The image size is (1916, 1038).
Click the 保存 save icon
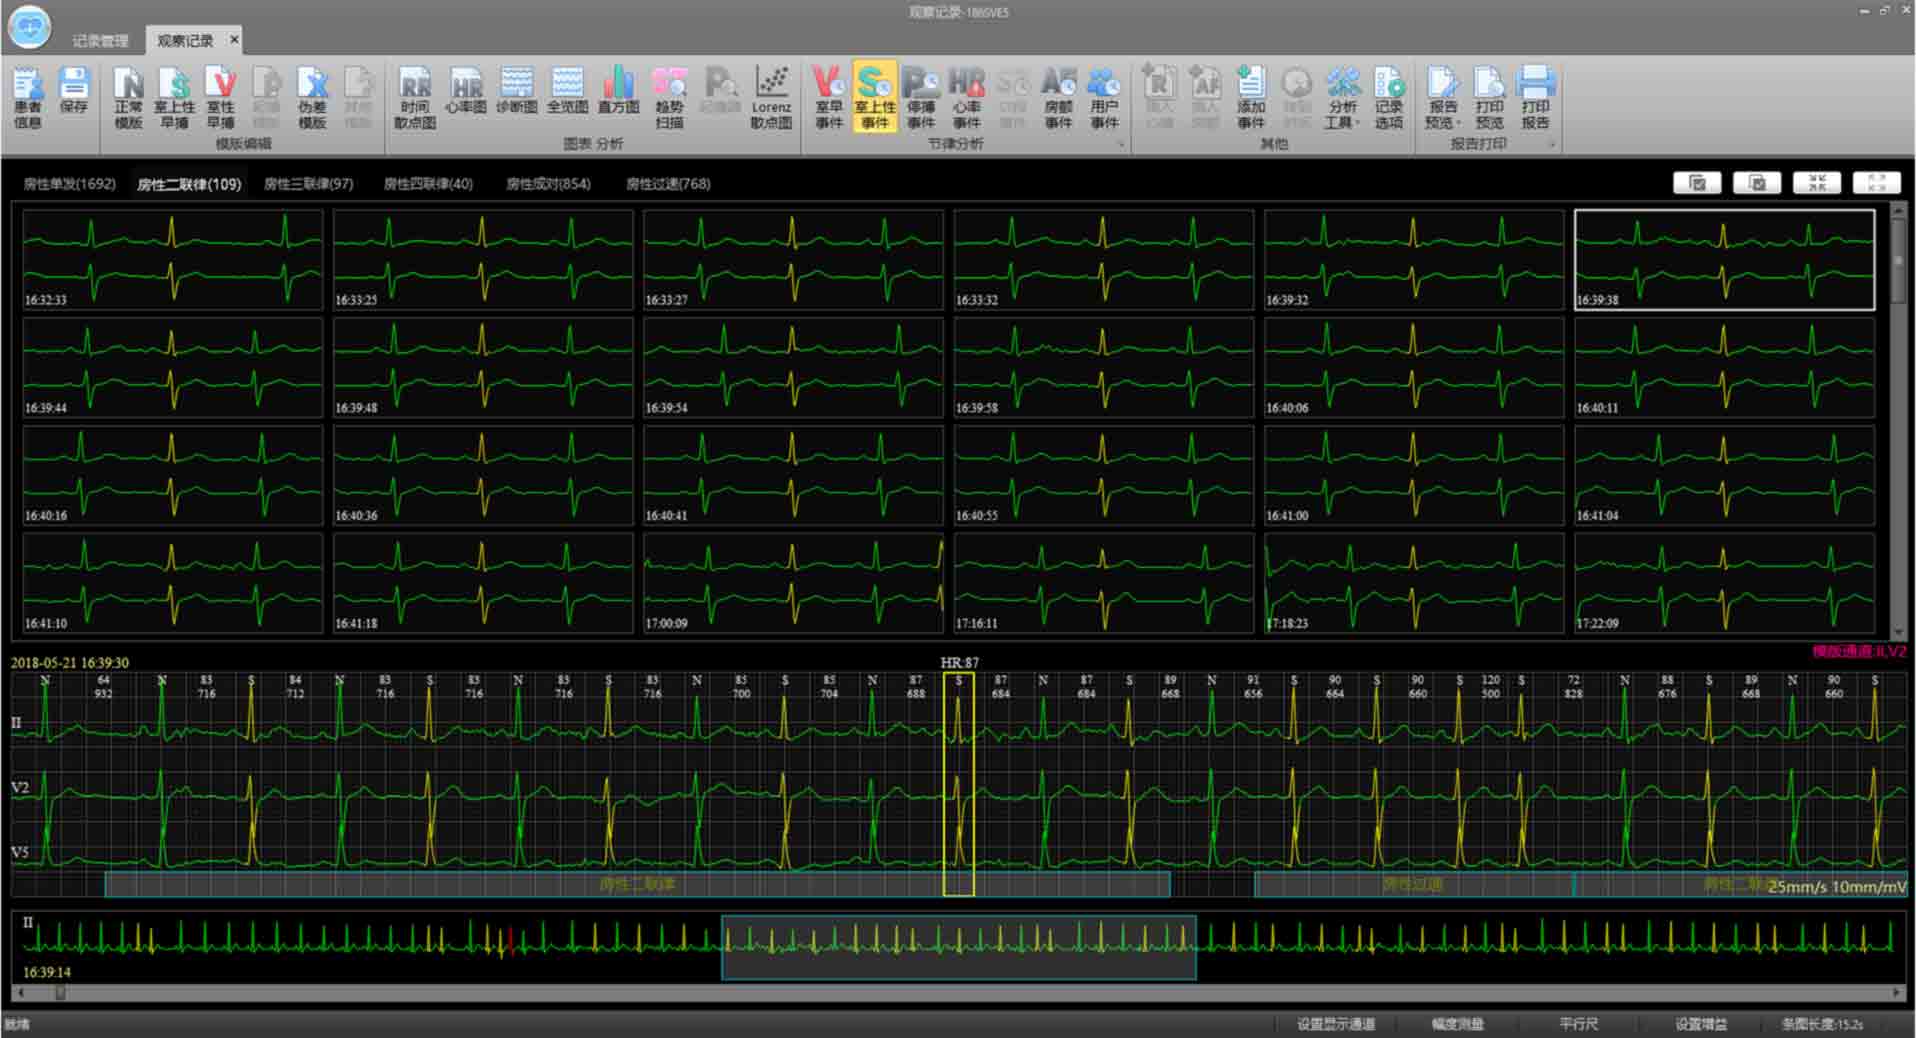point(74,90)
